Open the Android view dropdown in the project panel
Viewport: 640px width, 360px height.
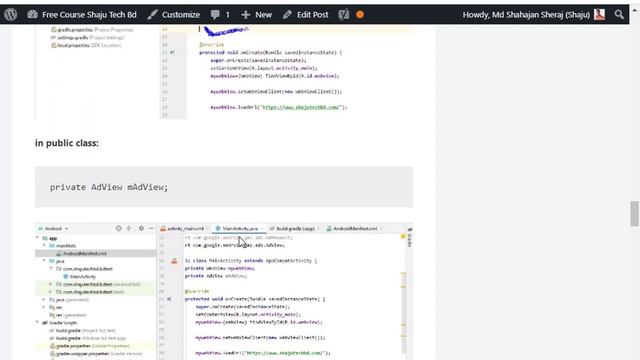(x=53, y=229)
